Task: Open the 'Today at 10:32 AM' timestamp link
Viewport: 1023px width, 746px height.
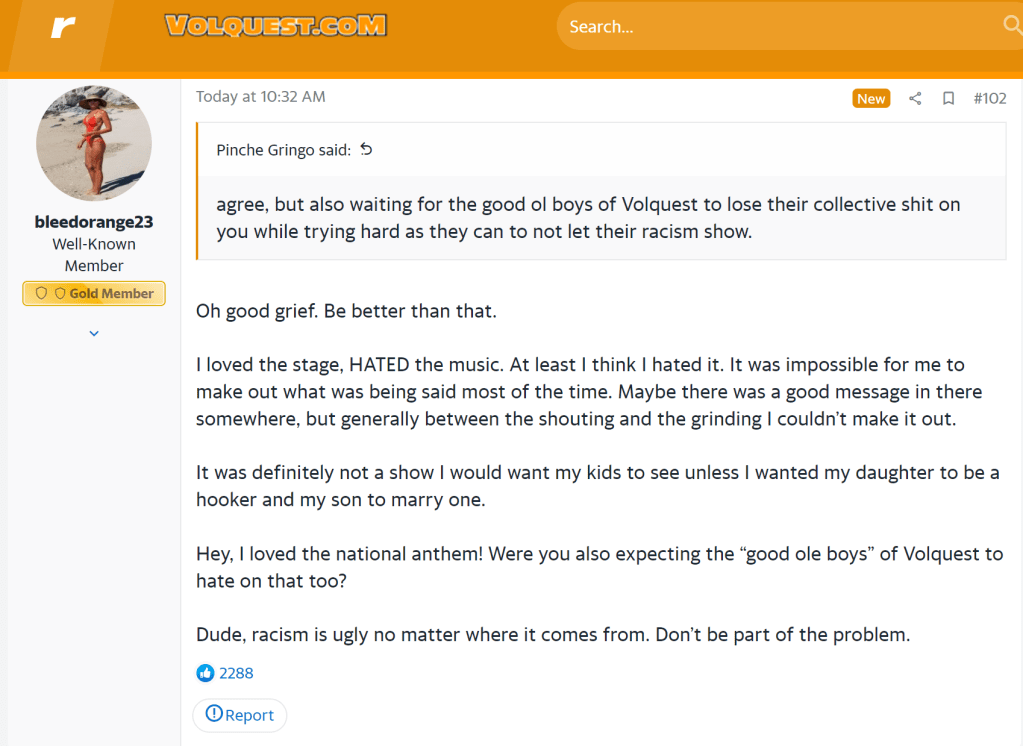Action: [260, 97]
